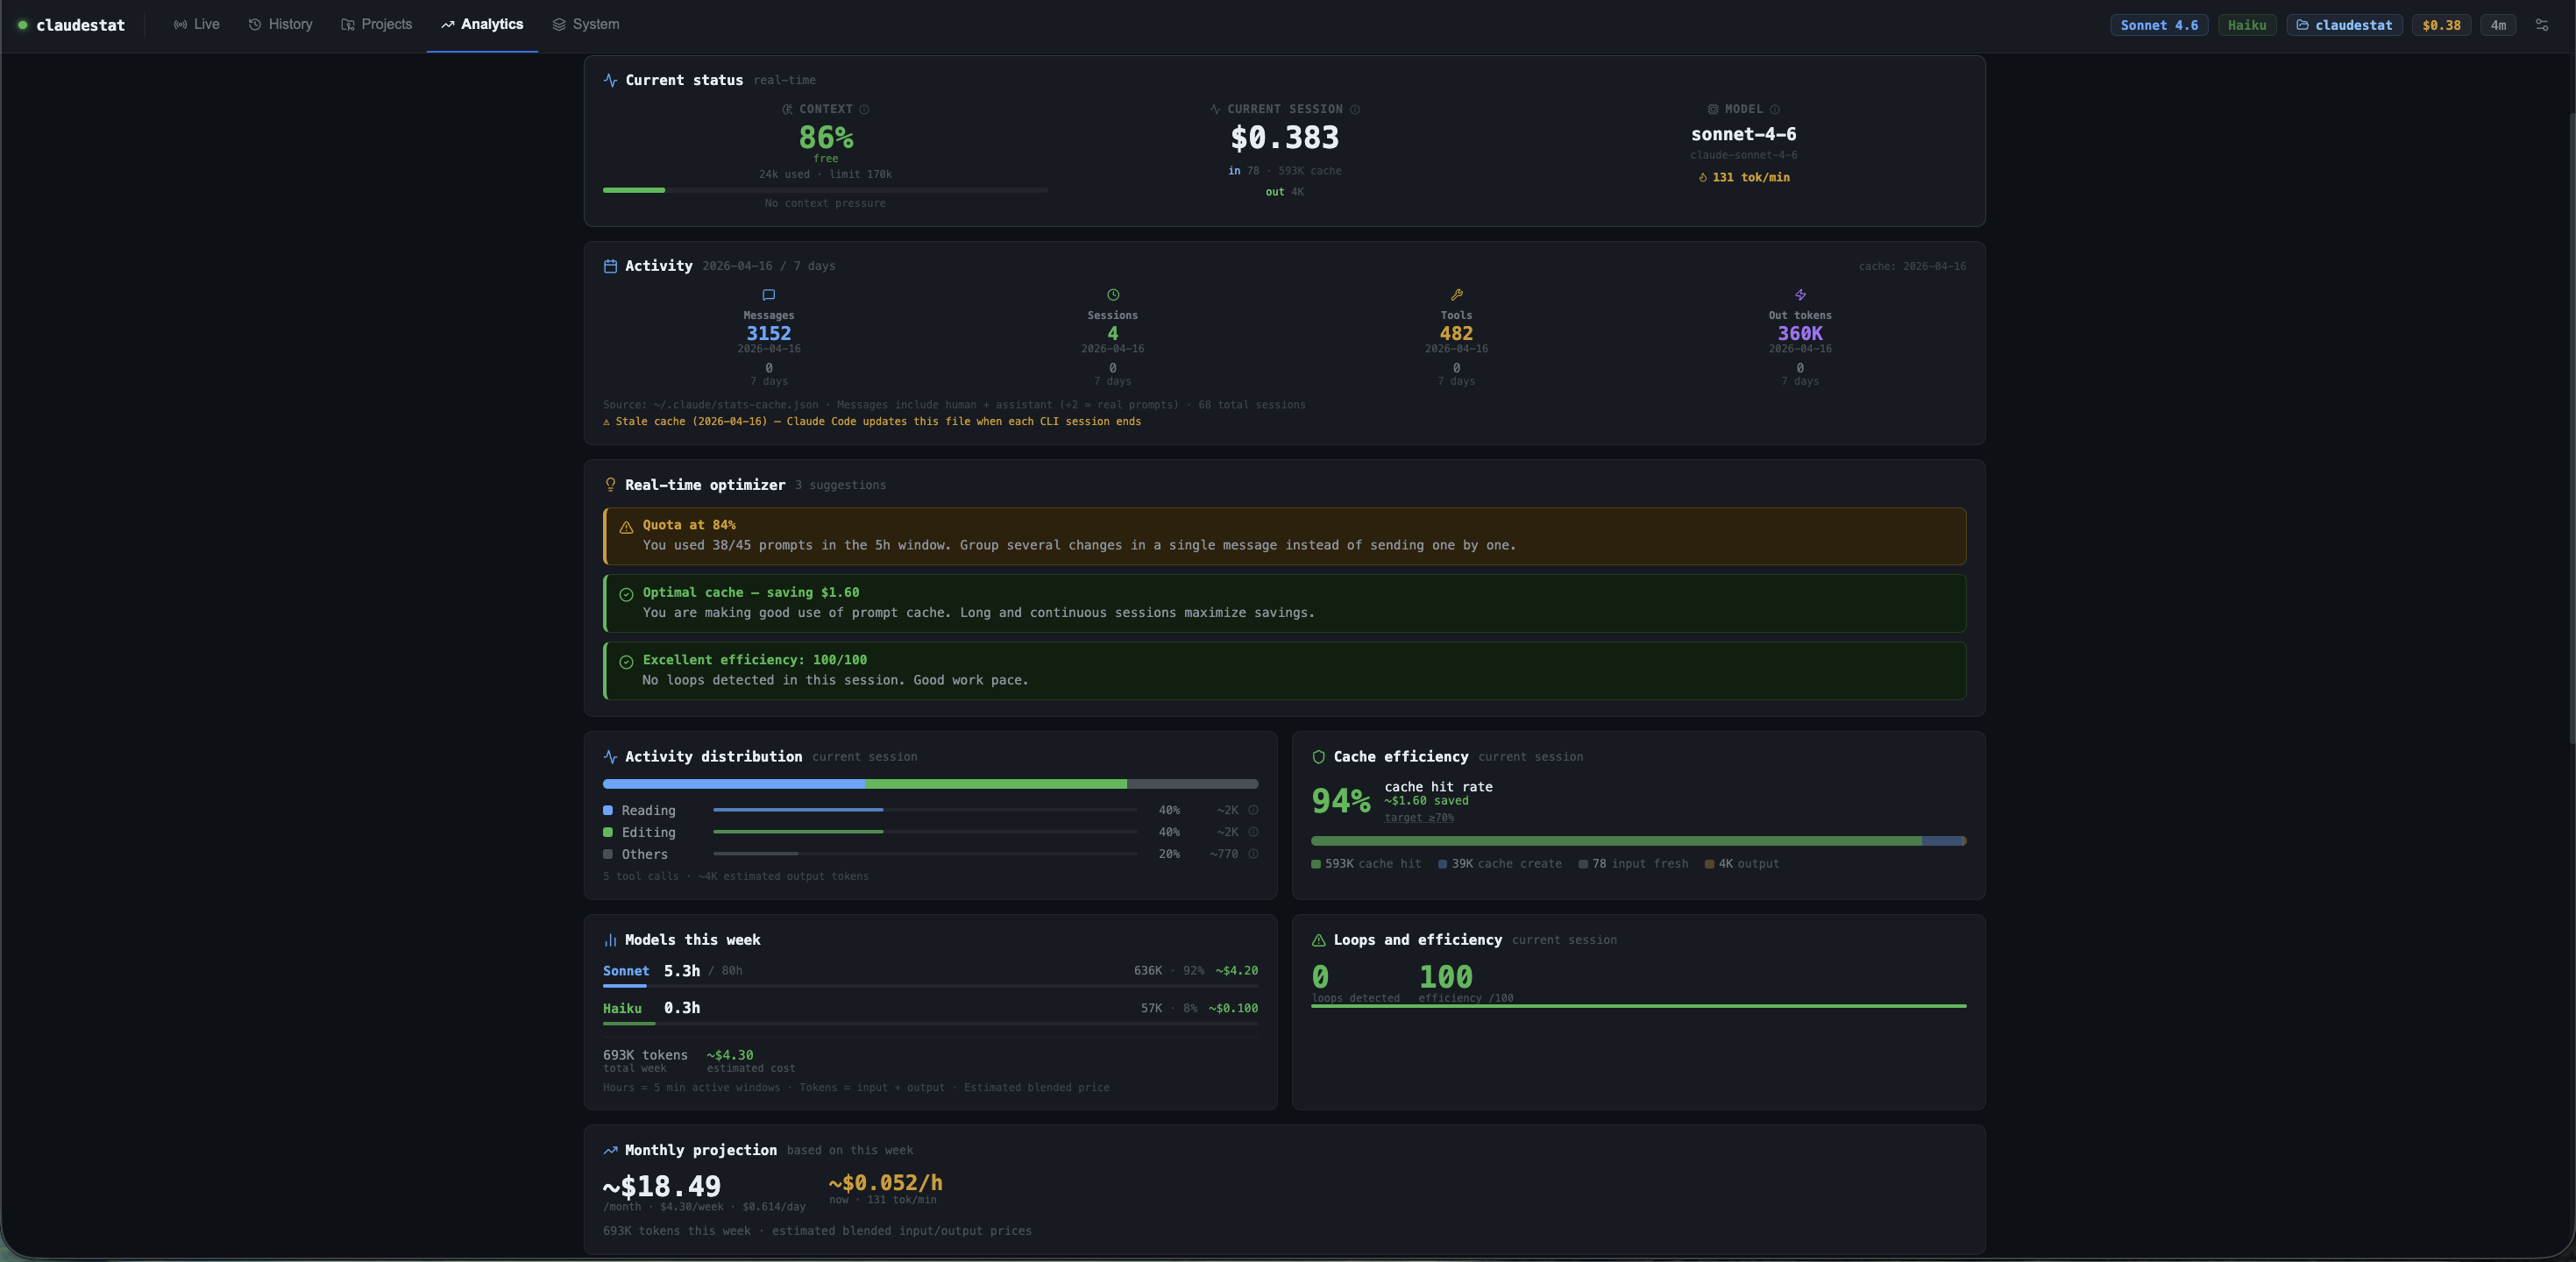2576x1262 pixels.
Task: Click the 593K cache hit legend item
Action: [x=1366, y=864]
